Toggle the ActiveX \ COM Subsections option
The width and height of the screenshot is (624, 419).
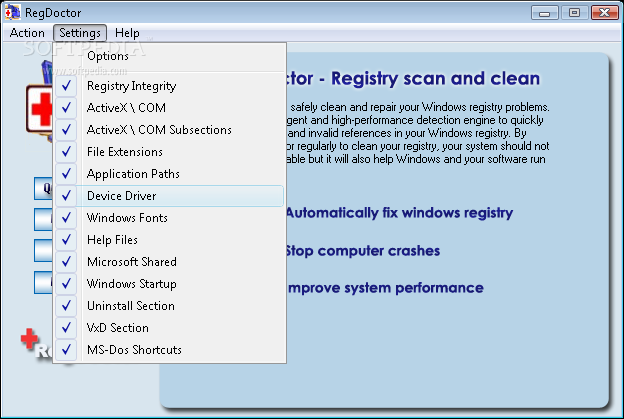170,130
